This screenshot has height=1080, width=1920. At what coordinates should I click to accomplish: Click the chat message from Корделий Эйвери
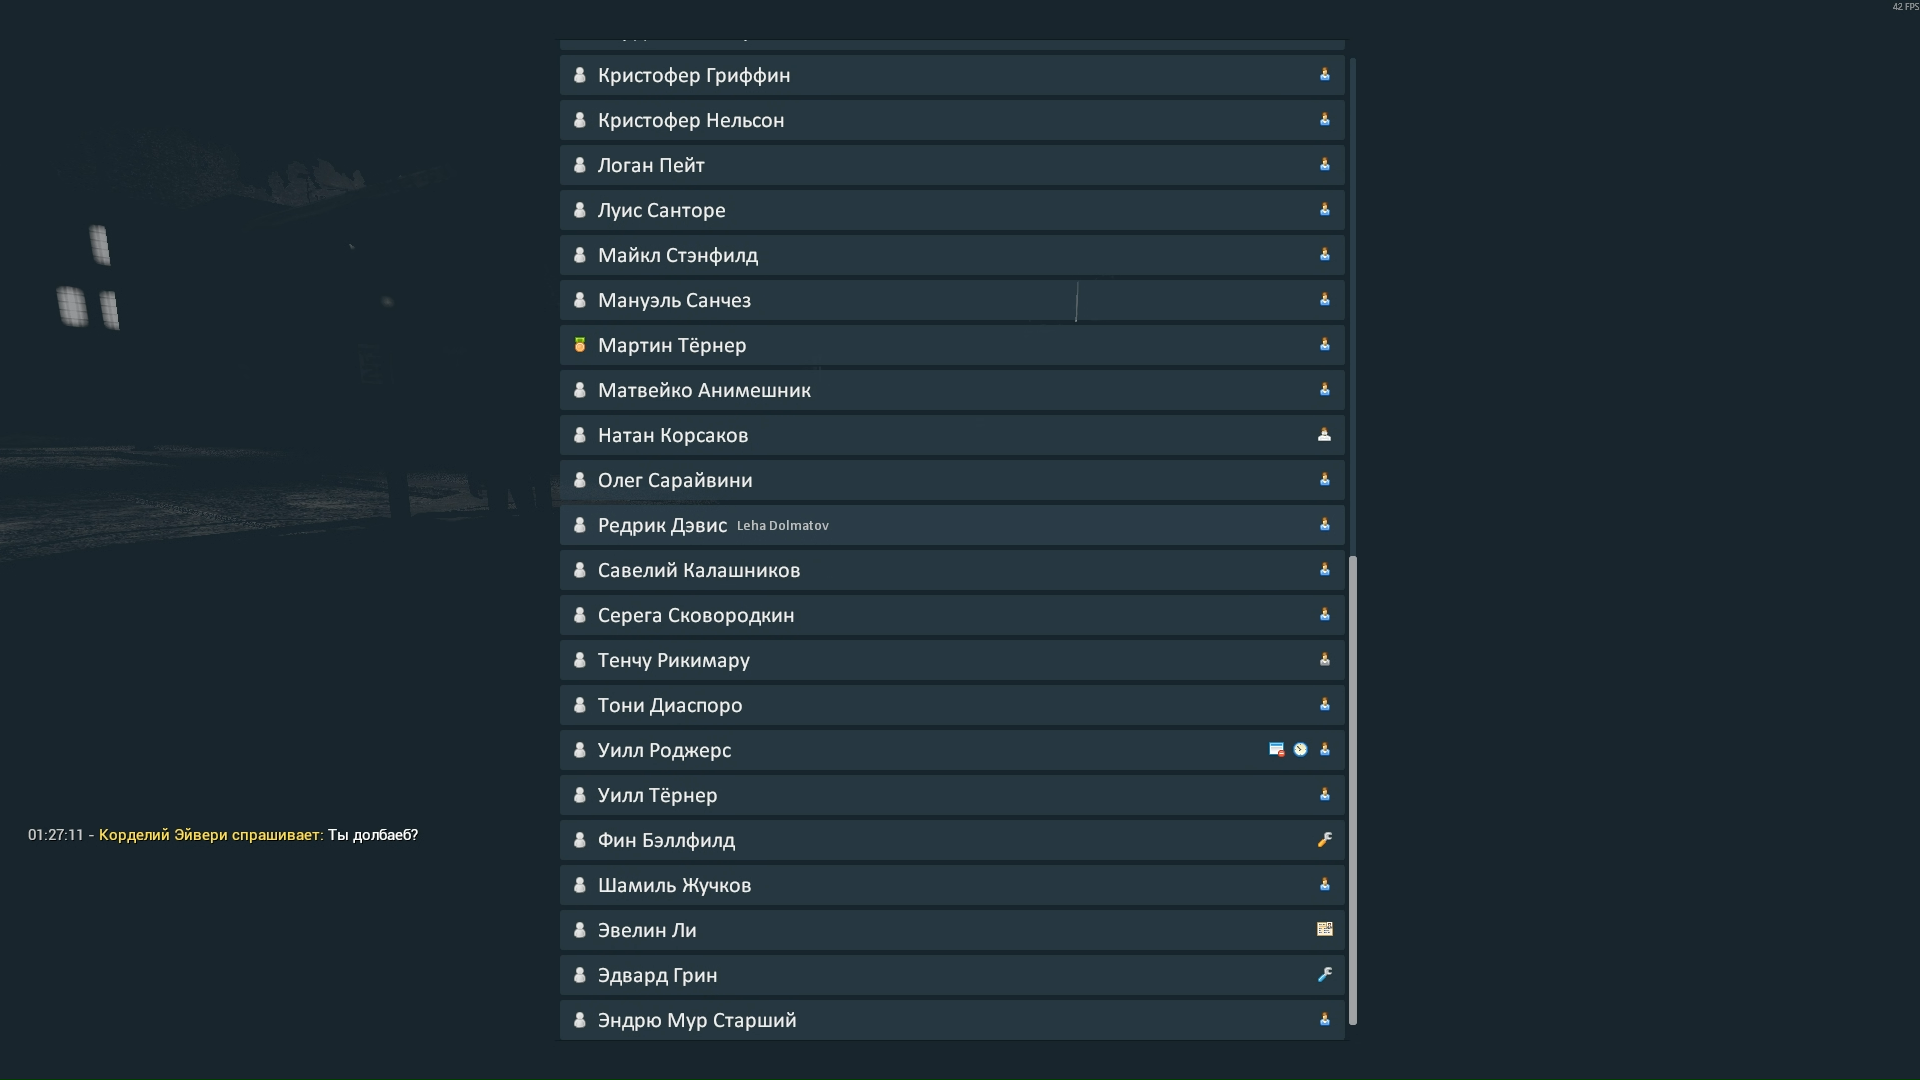[258, 835]
